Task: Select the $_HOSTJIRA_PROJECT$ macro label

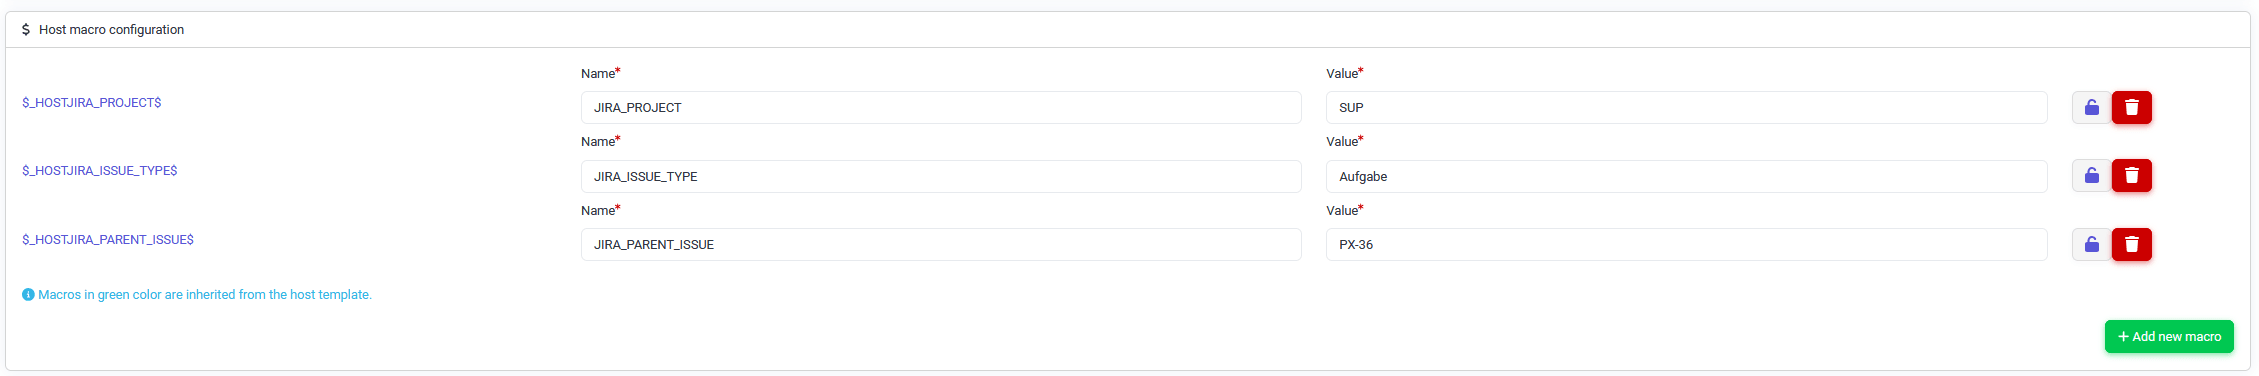Action: pyautogui.click(x=92, y=102)
